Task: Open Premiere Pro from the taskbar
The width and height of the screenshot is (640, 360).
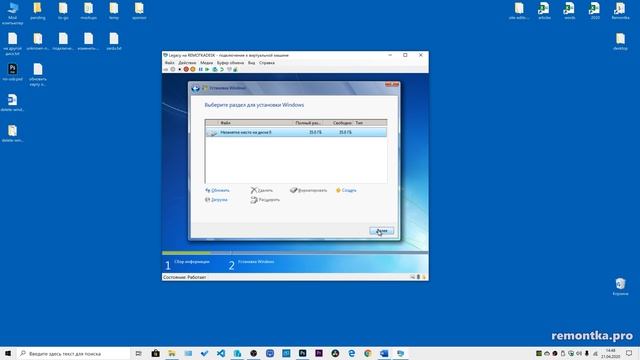Action: tap(319, 353)
